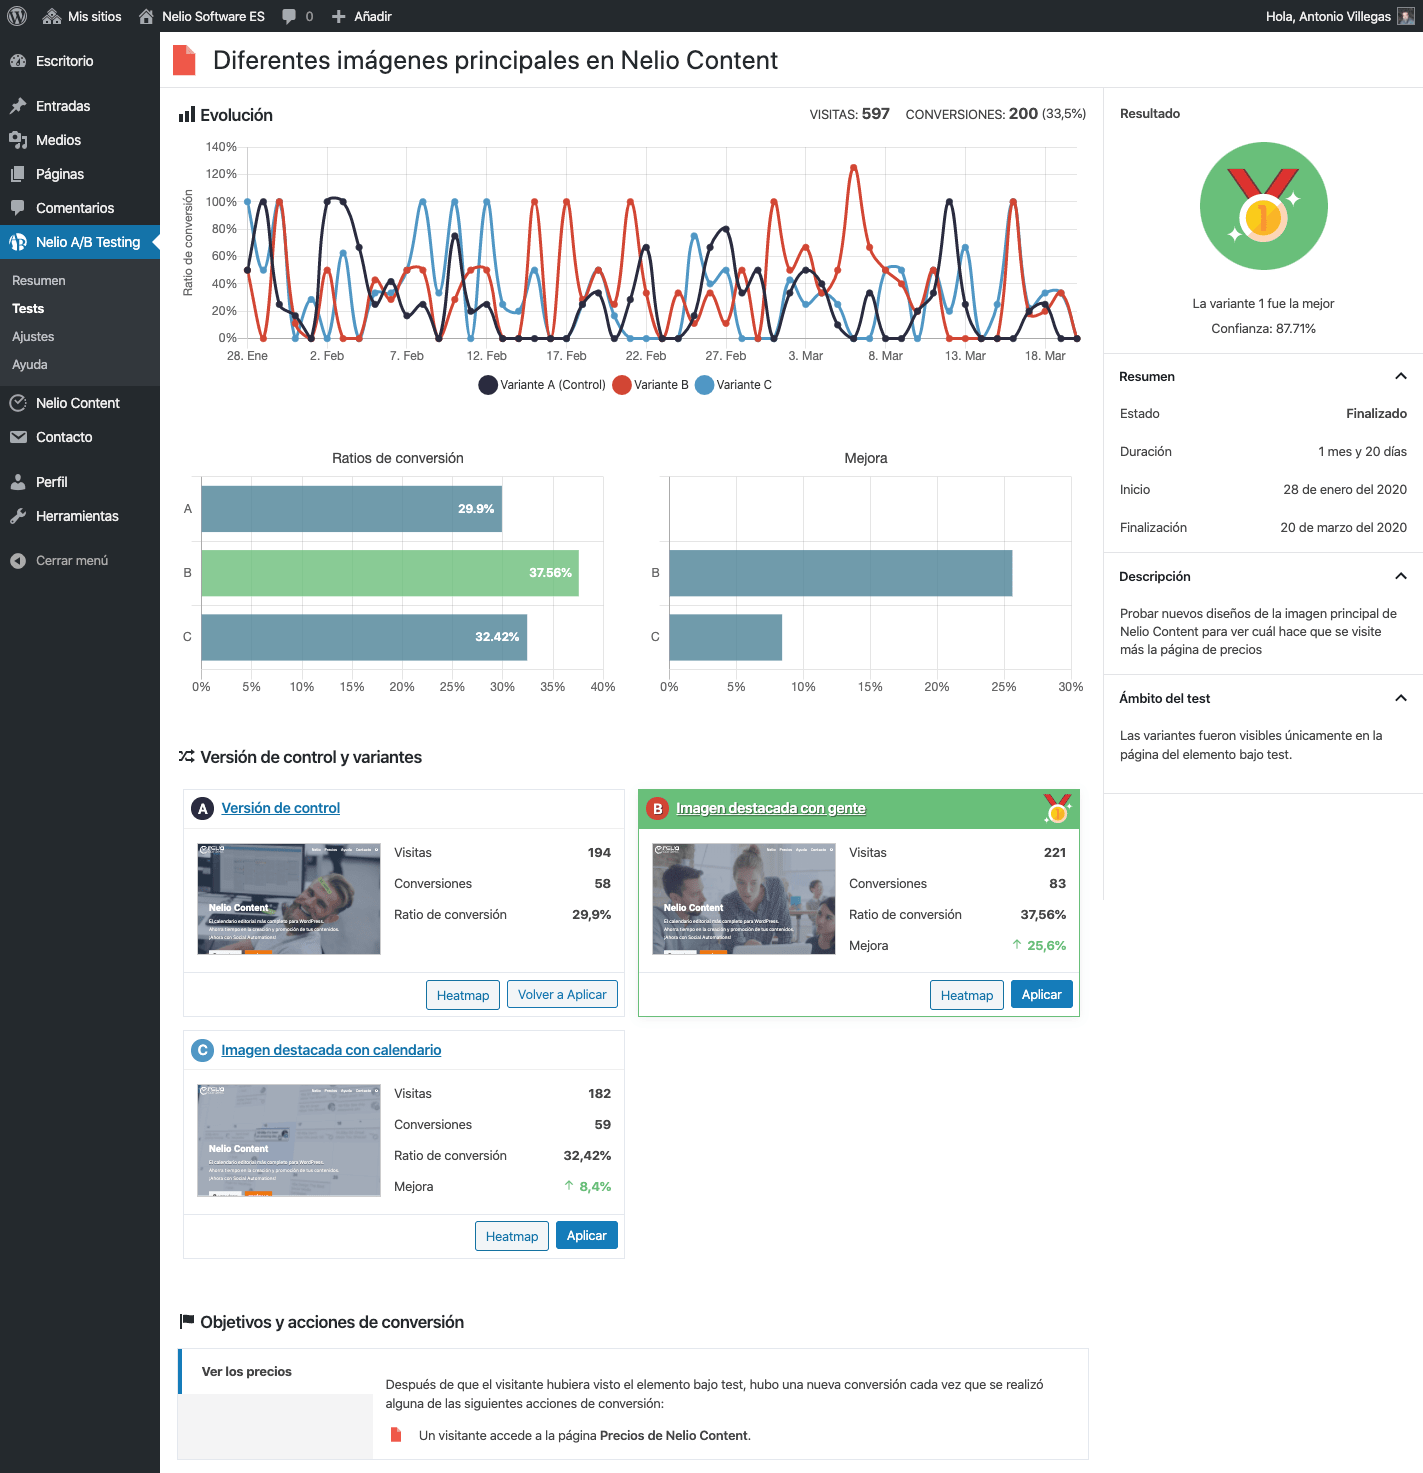This screenshot has height=1473, width=1423.
Task: Click the control version preview thumbnail
Action: pyautogui.click(x=289, y=899)
